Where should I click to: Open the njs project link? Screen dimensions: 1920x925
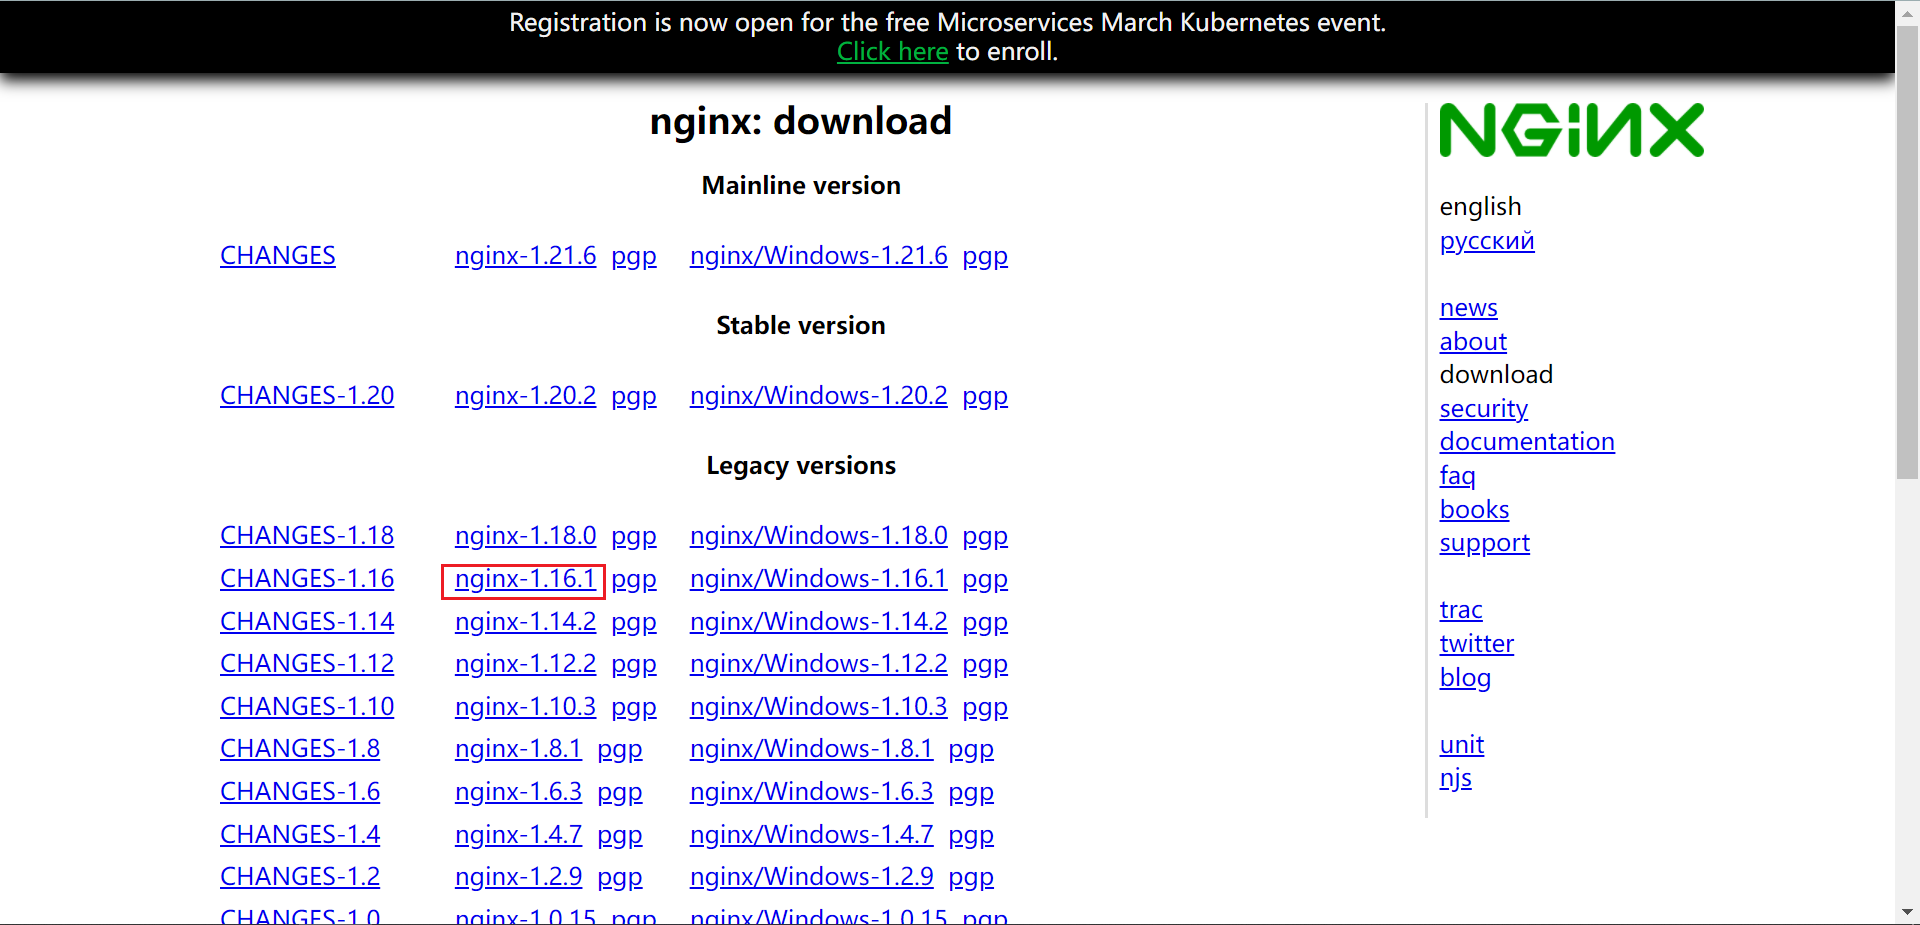[x=1455, y=778]
